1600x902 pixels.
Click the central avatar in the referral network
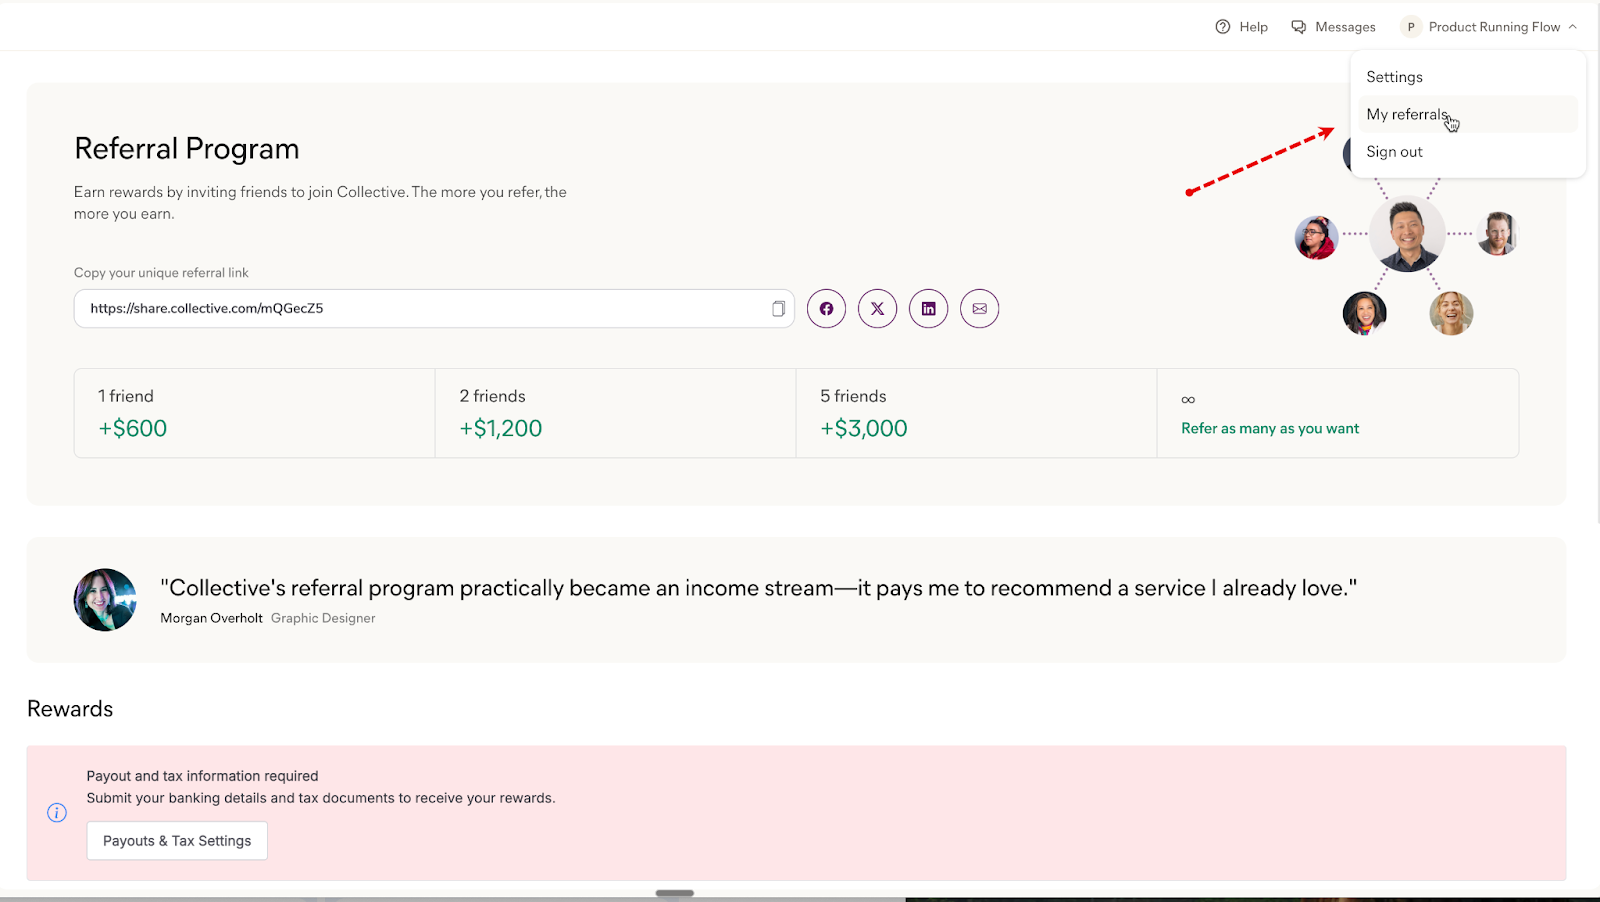click(1407, 233)
